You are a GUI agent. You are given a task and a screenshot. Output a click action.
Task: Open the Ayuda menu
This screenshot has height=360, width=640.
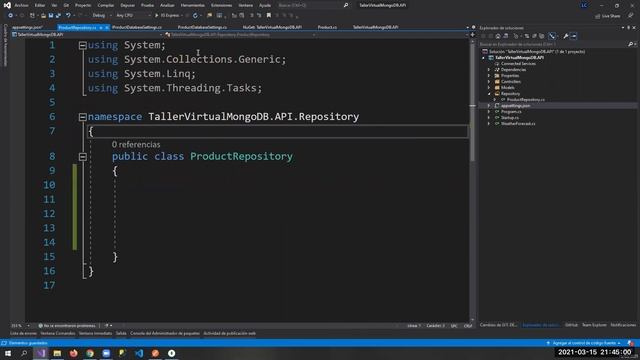265,5
